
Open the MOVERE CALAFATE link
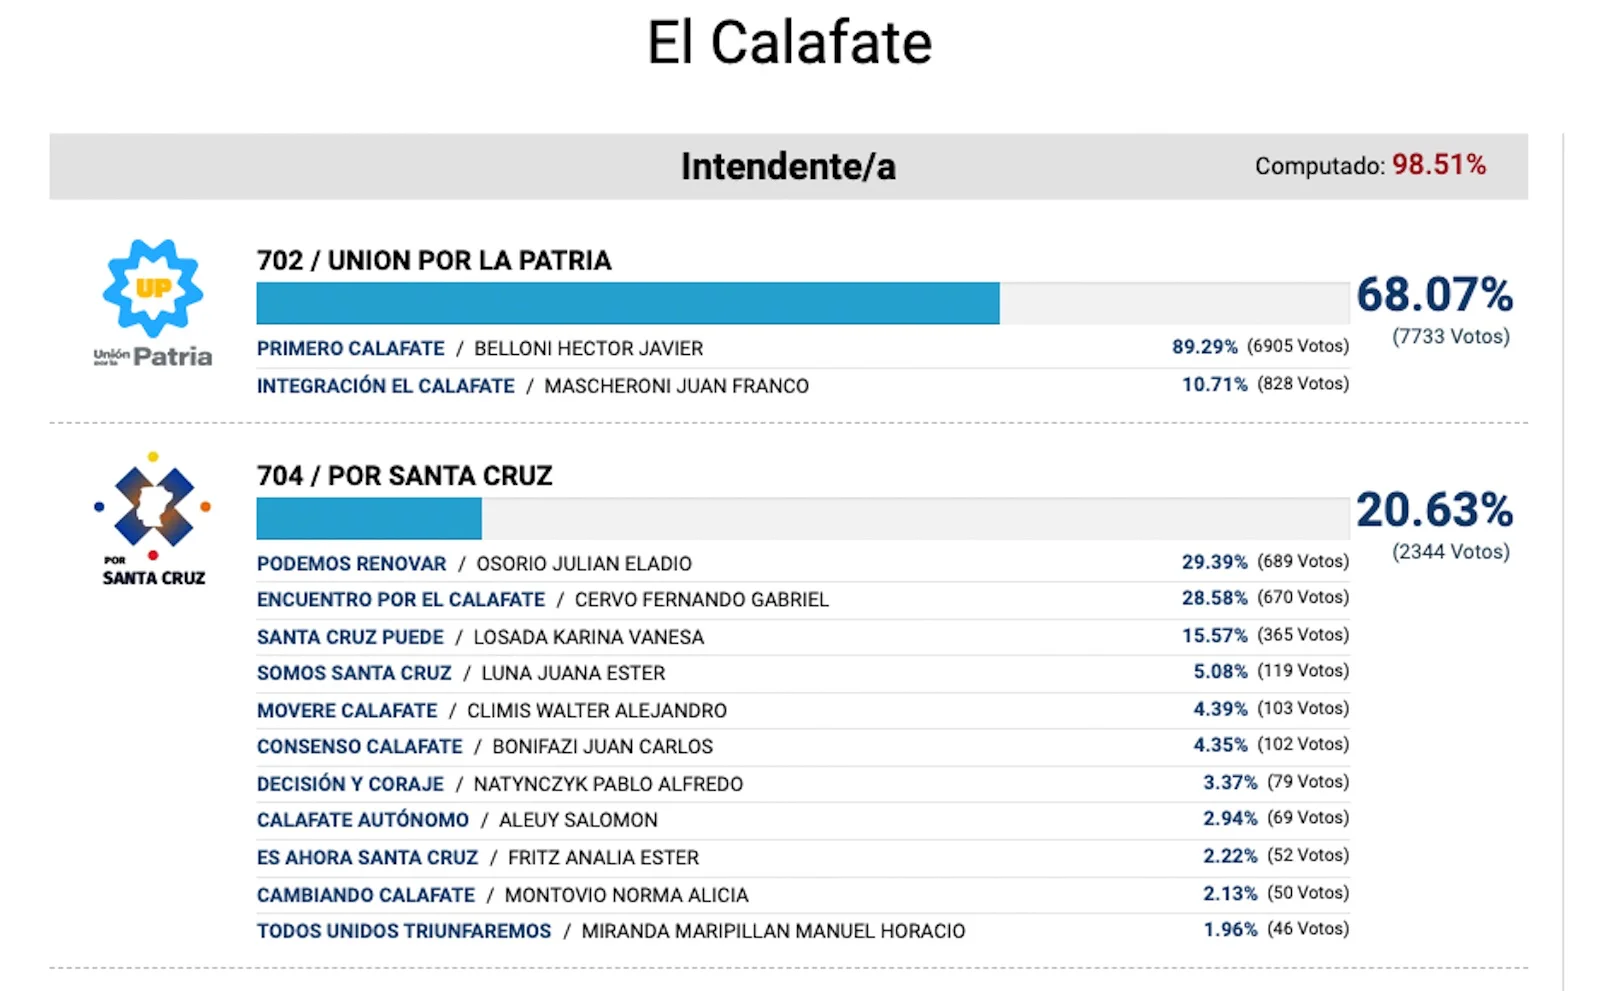347,710
